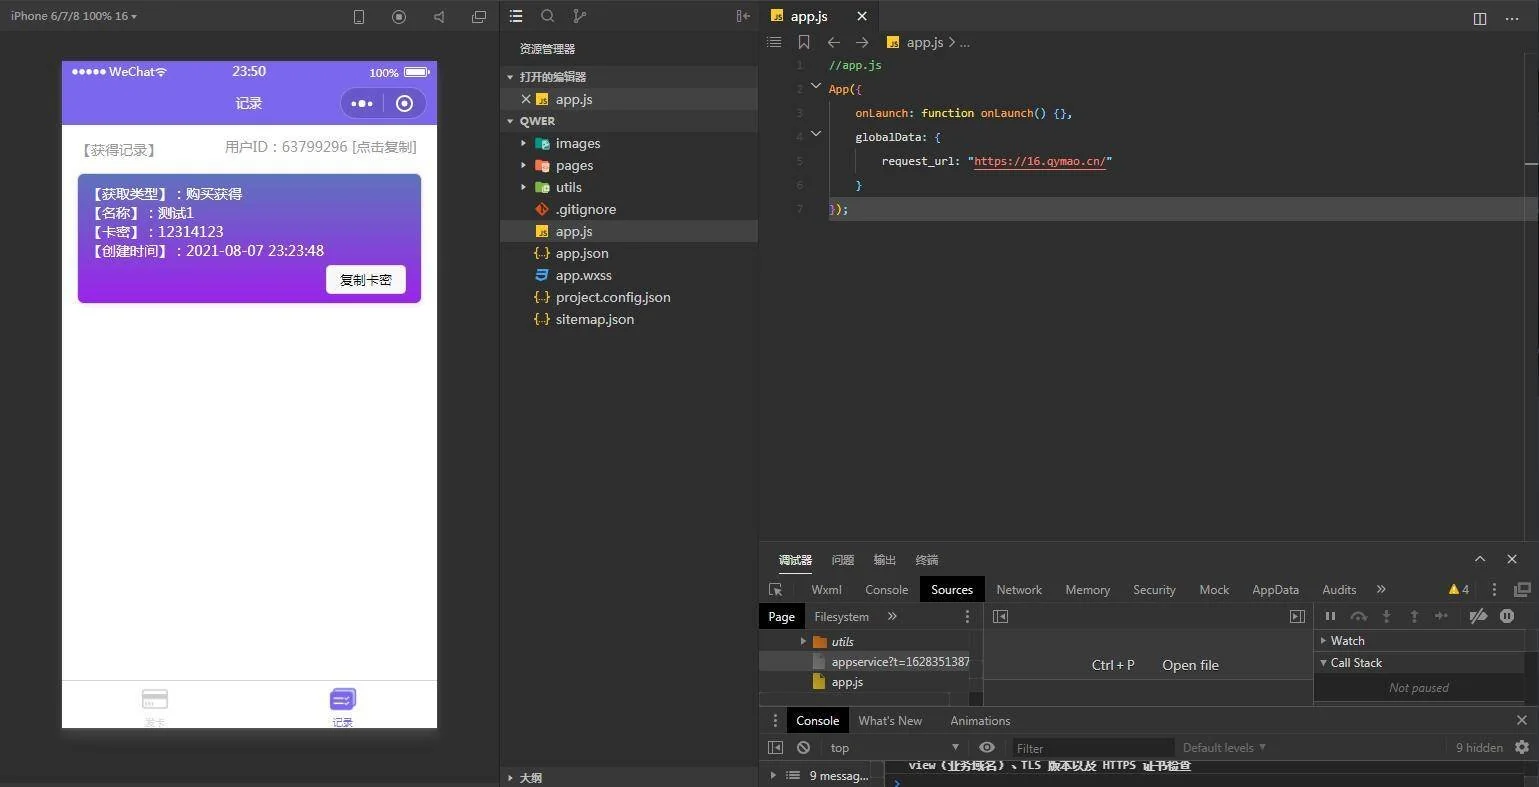The image size is (1539, 787).
Task: Switch to the Network tab
Action: 1019,590
